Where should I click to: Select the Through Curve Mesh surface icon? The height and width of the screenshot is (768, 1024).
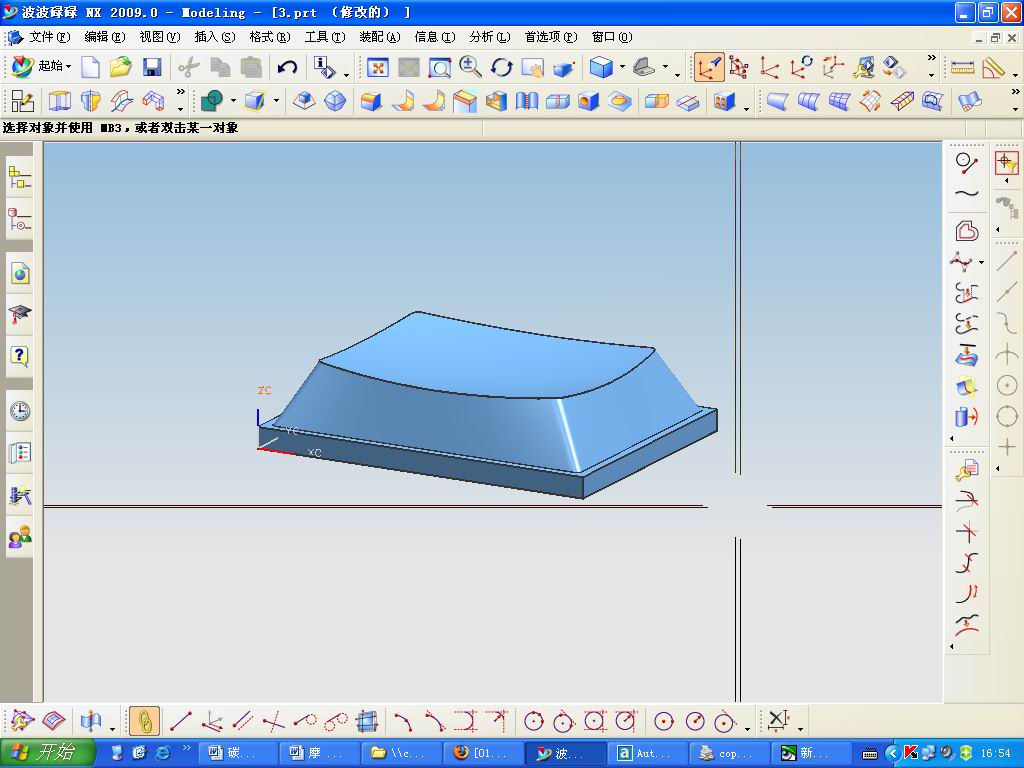click(x=839, y=101)
